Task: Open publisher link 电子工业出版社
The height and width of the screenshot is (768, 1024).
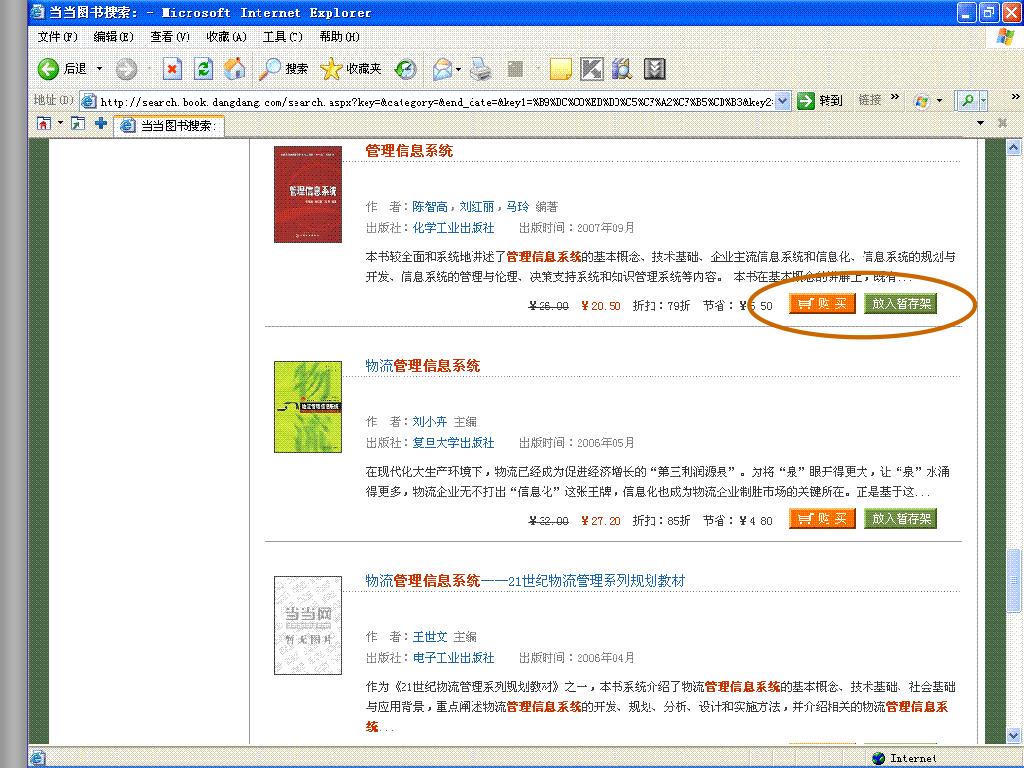Action: click(x=453, y=658)
